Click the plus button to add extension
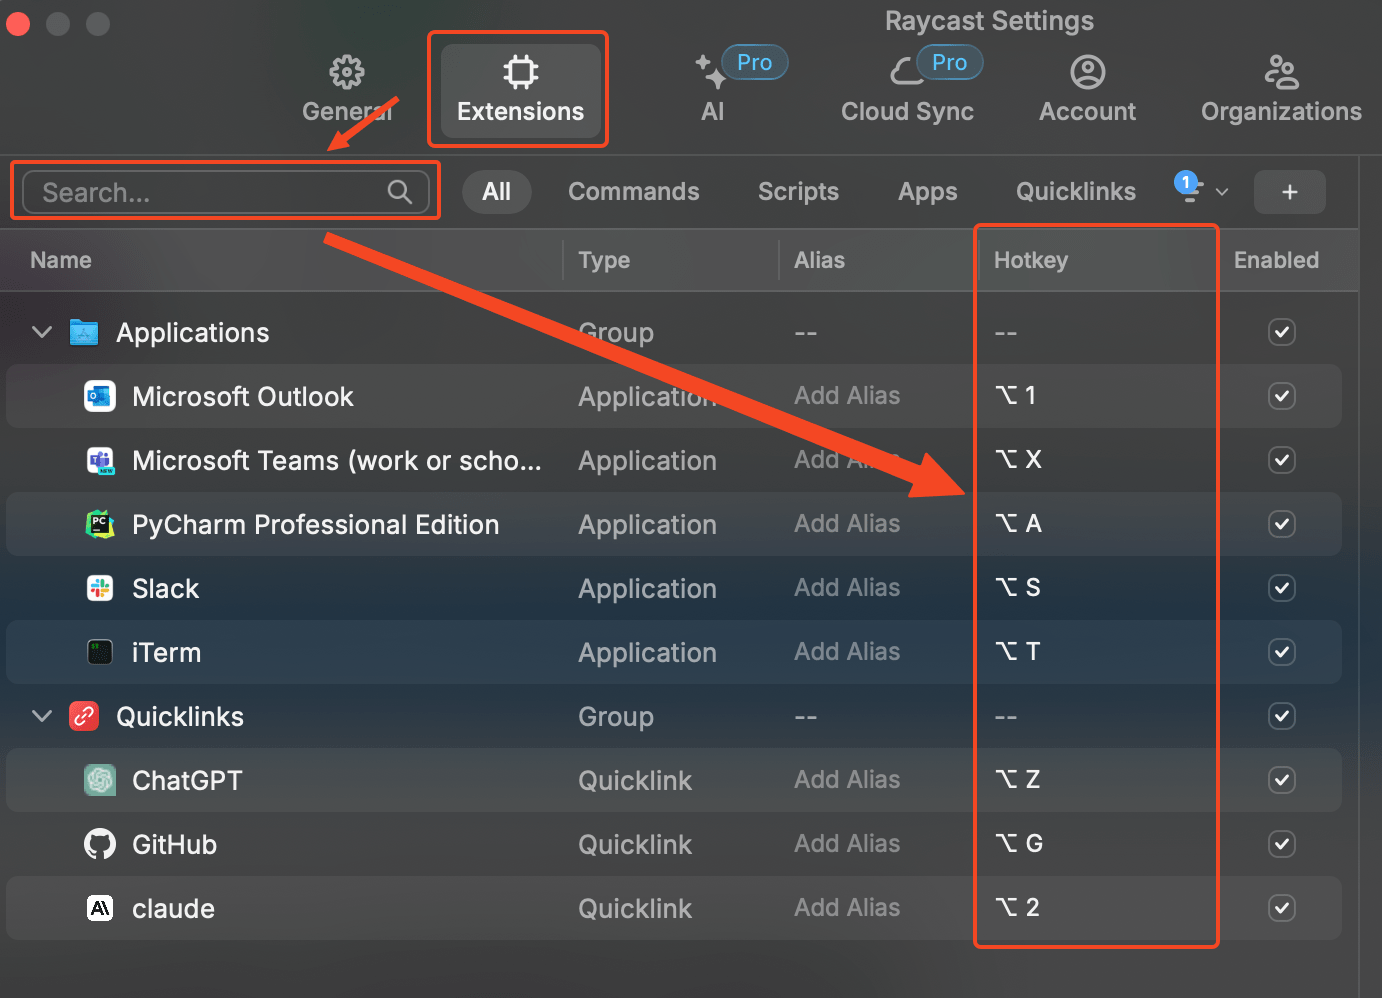Image resolution: width=1382 pixels, height=998 pixels. pos(1290,192)
